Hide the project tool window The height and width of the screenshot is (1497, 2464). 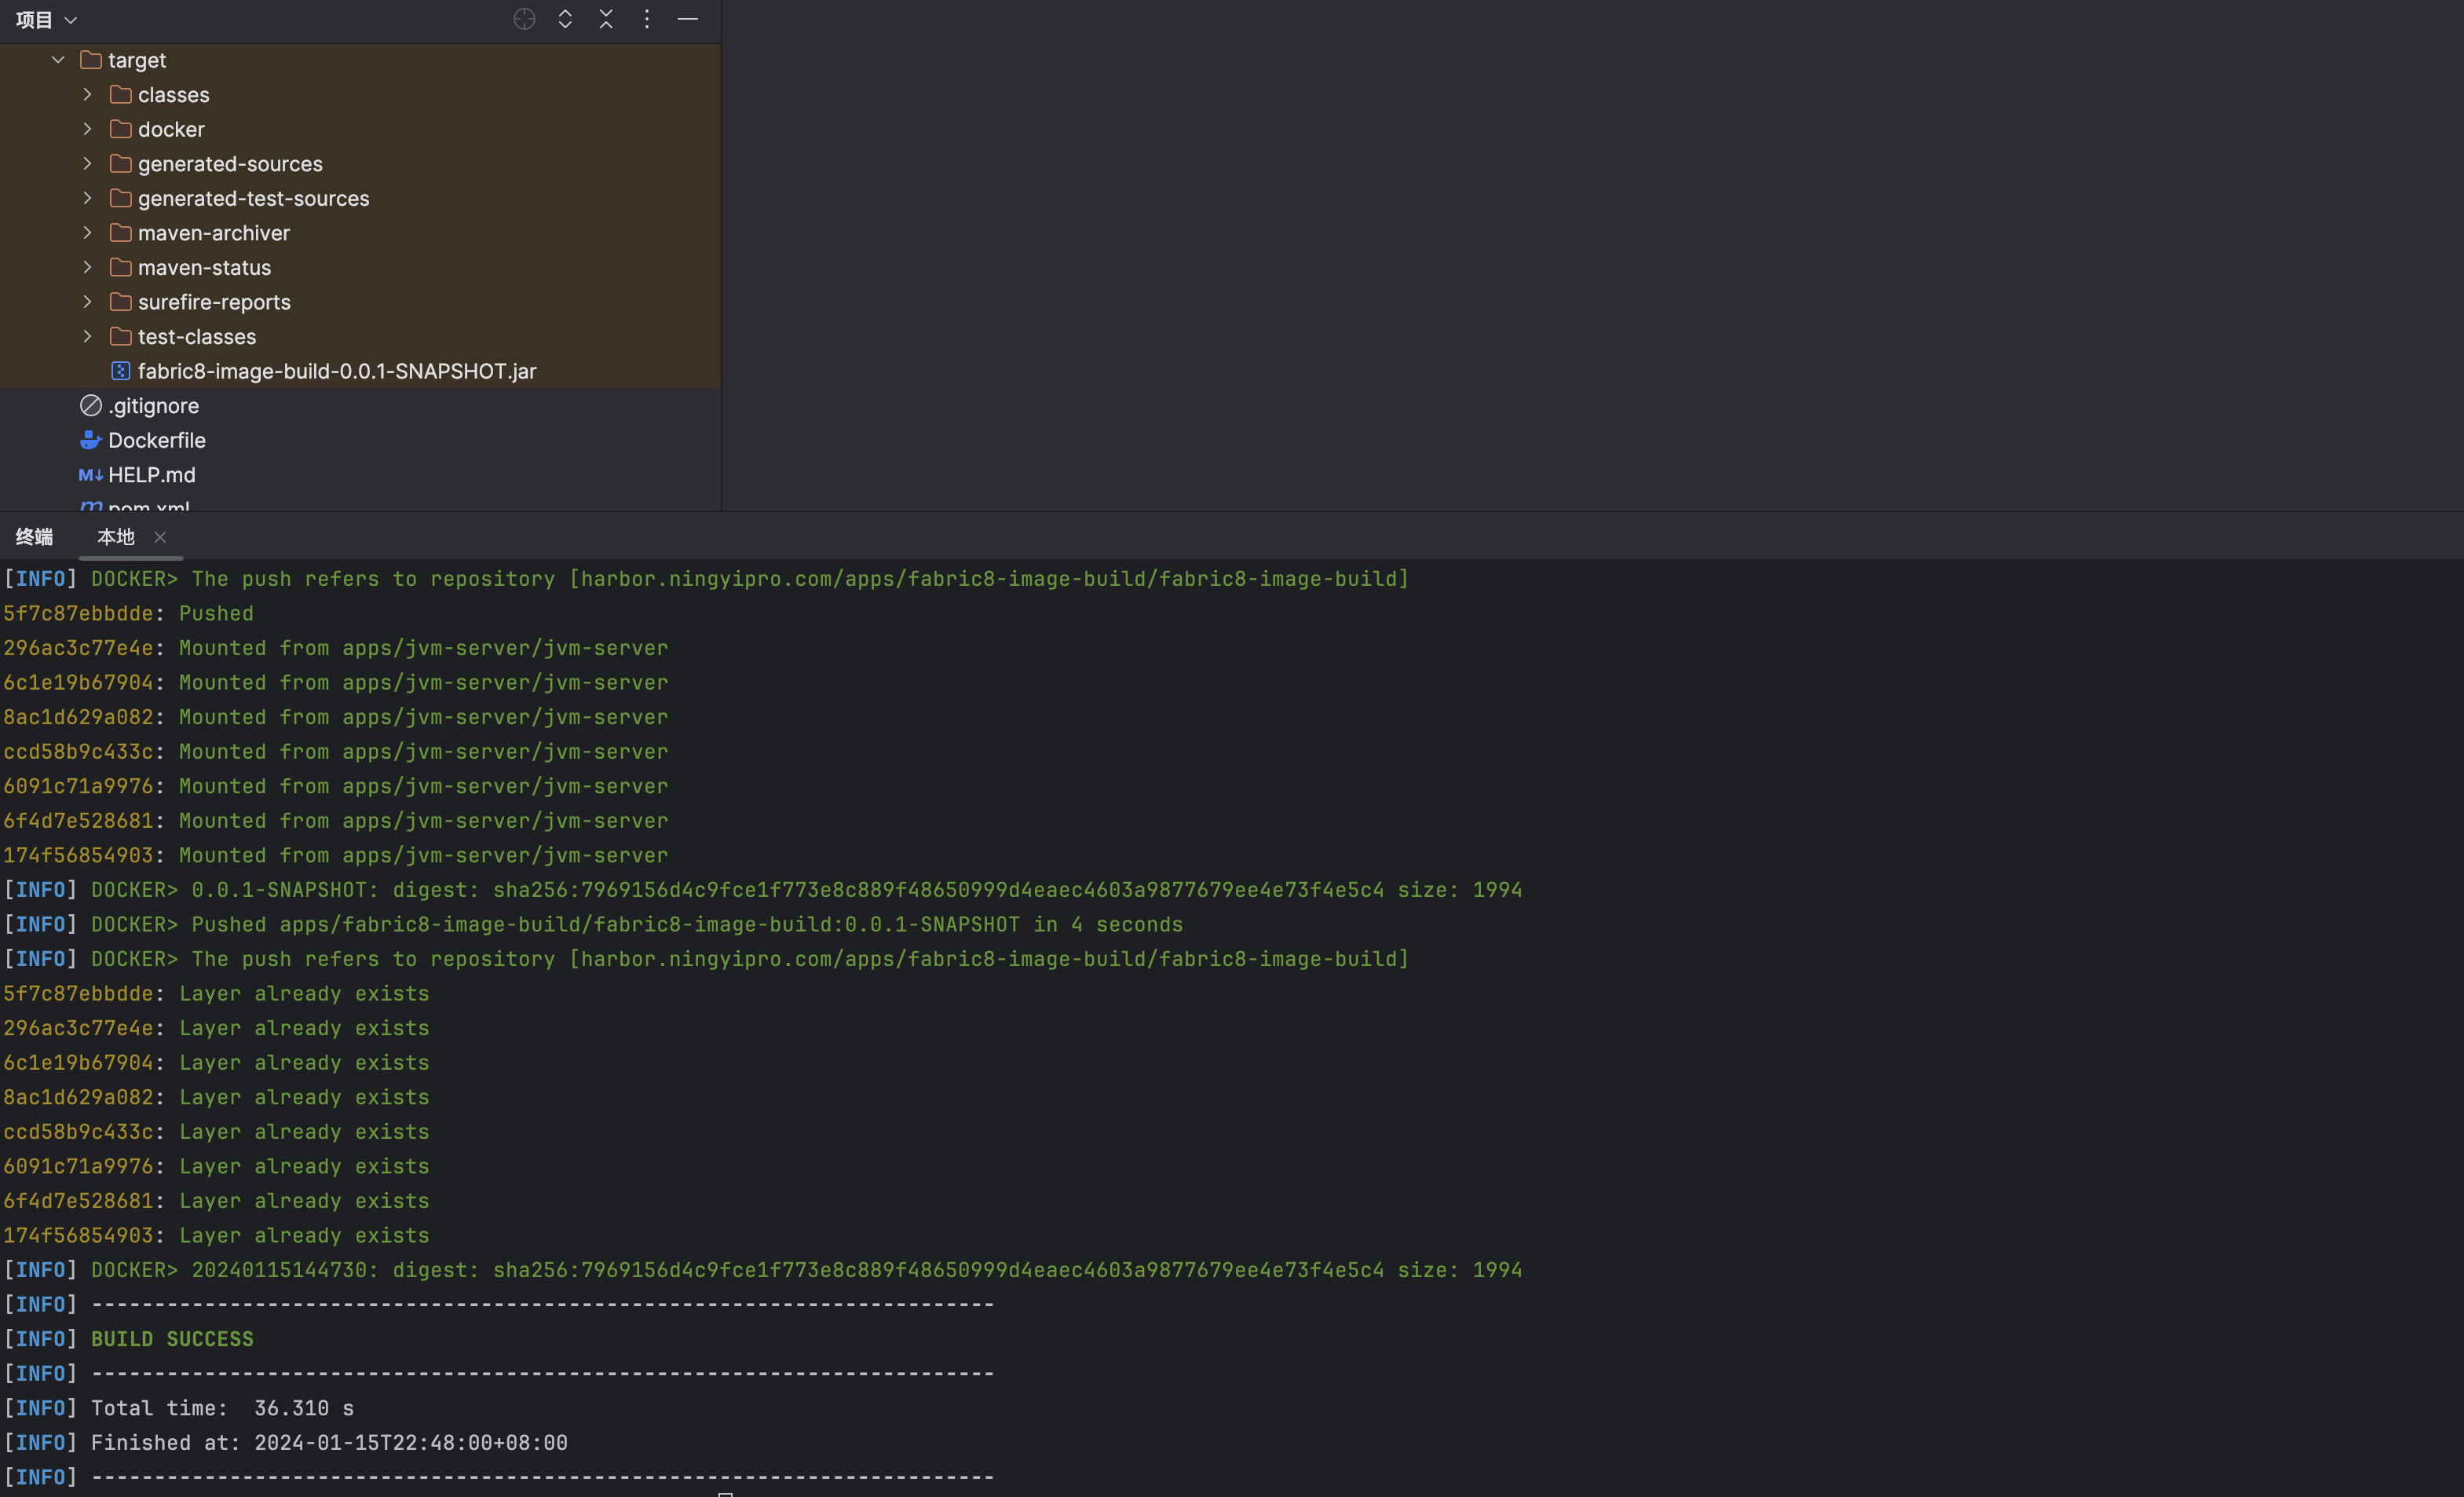point(688,19)
